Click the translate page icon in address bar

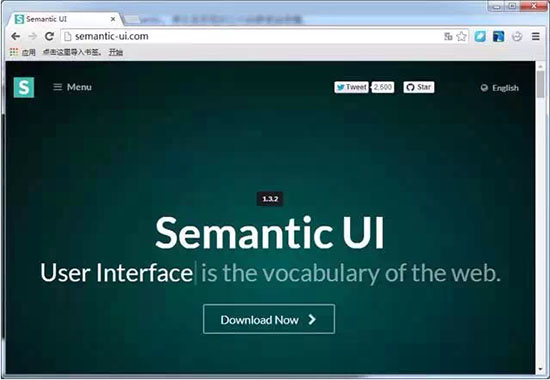click(x=448, y=36)
